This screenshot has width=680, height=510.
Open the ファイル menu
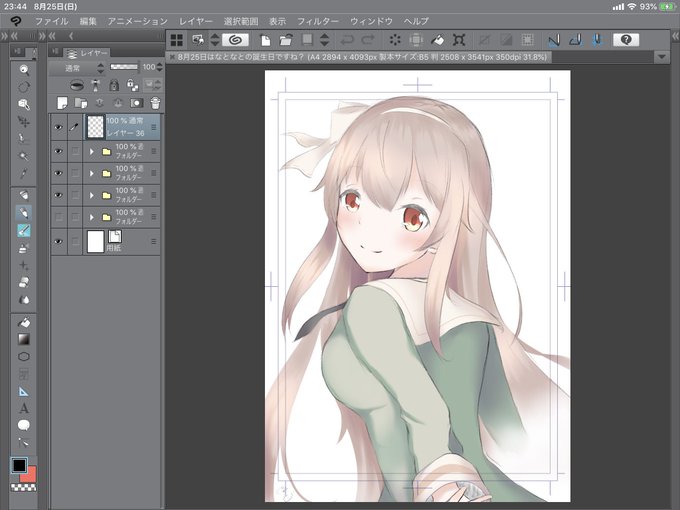pyautogui.click(x=52, y=21)
